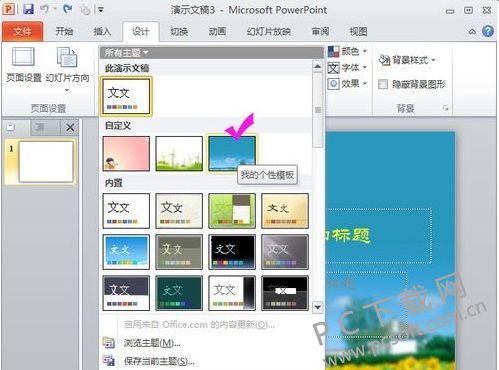
Task: Apply the black built-in theme with white 文文
Action: click(232, 252)
